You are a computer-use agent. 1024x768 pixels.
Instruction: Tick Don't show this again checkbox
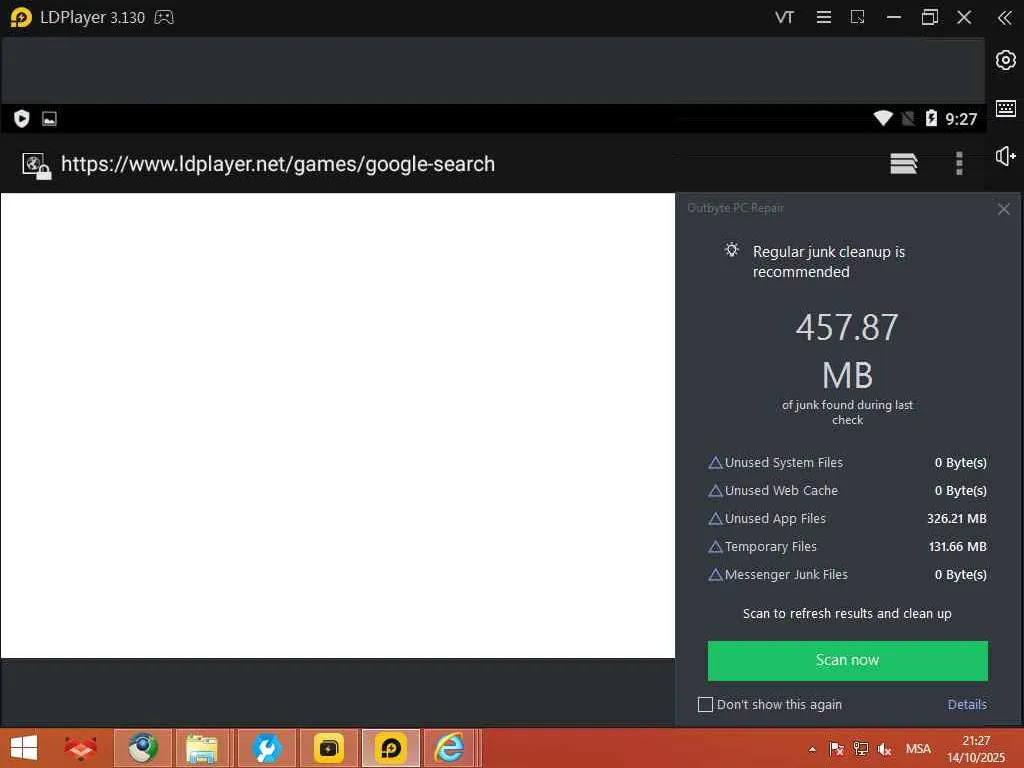click(x=705, y=704)
